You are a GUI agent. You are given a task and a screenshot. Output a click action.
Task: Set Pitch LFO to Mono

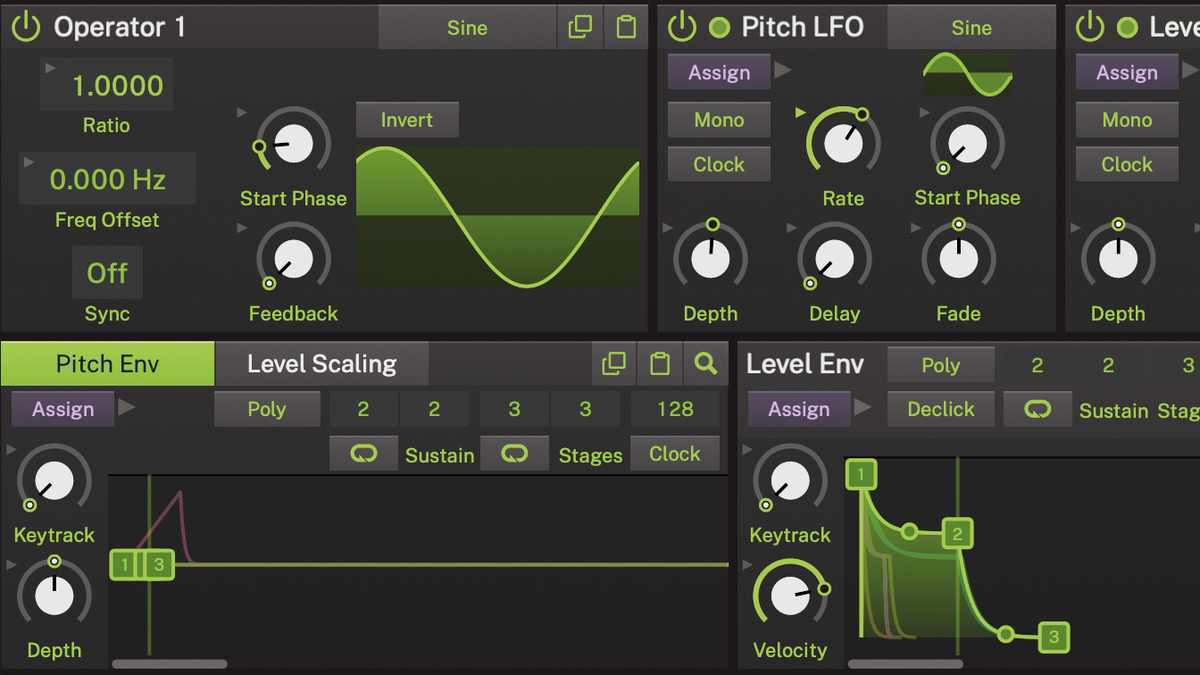pos(718,119)
